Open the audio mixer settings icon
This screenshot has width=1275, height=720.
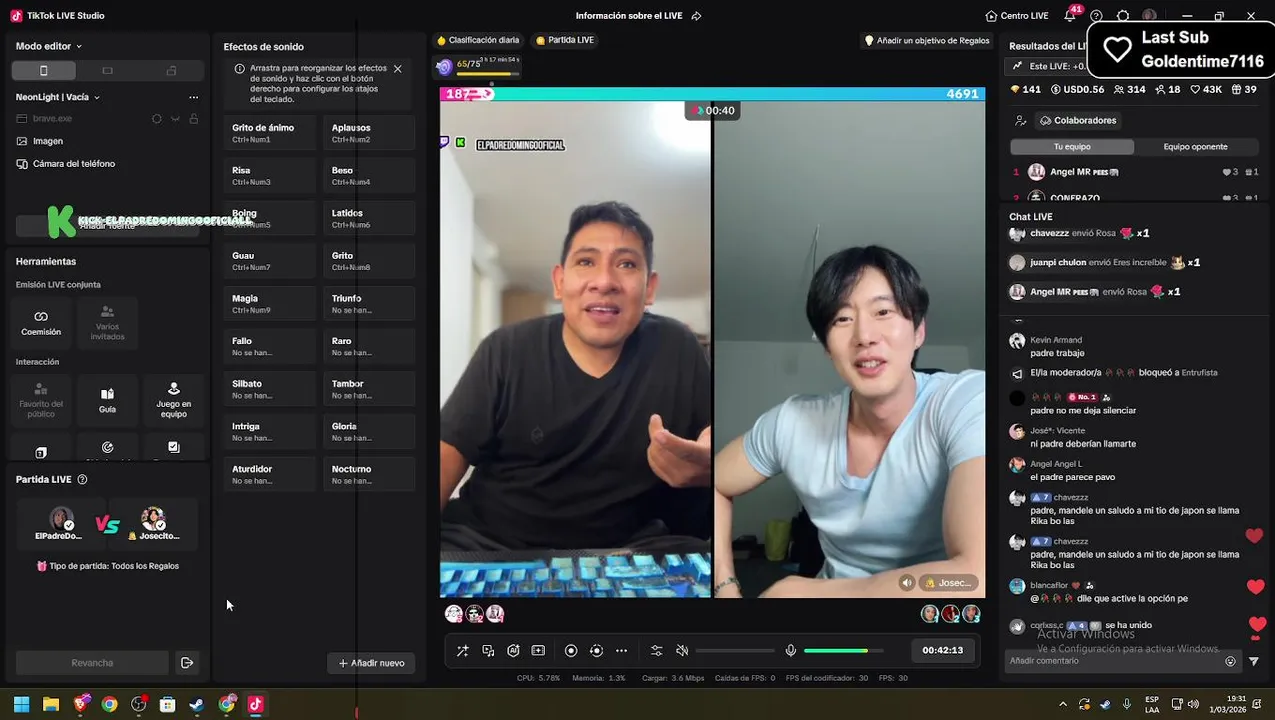656,650
